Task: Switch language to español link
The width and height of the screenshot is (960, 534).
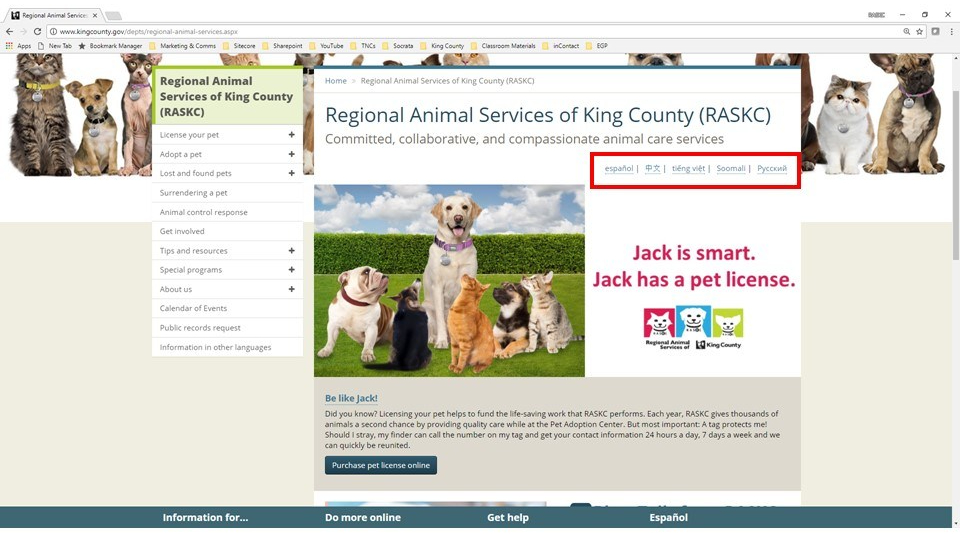Action: [618, 168]
